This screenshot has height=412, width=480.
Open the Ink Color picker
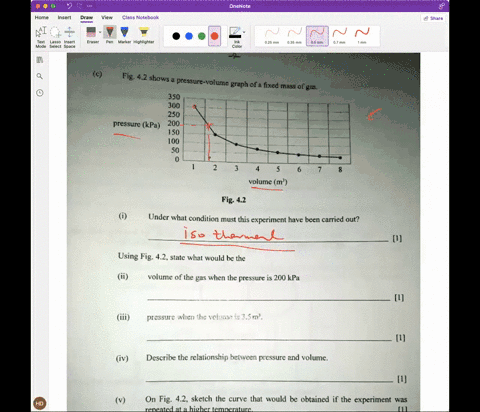[235, 37]
